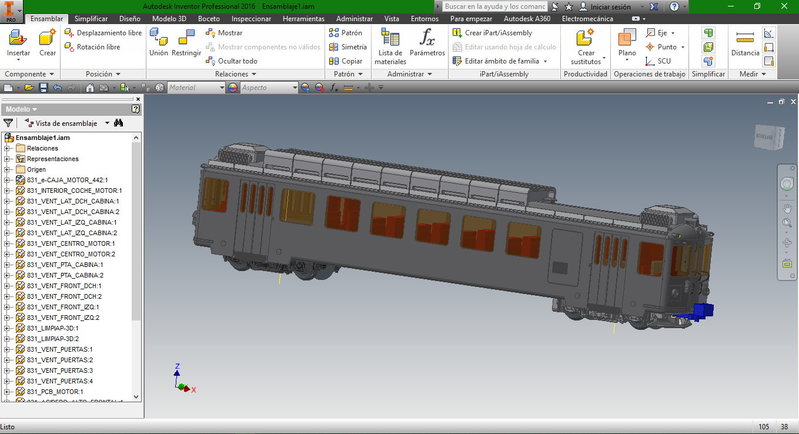Expand 831_e-CAJA_MOTOR_442:1 node
The width and height of the screenshot is (799, 434).
tap(7, 180)
